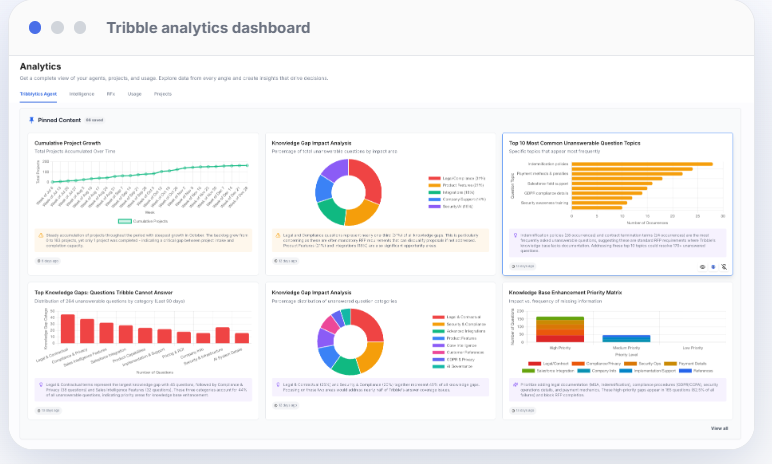
Task: Toggle the Company/Support legend in top donut chart
Action: (457, 199)
